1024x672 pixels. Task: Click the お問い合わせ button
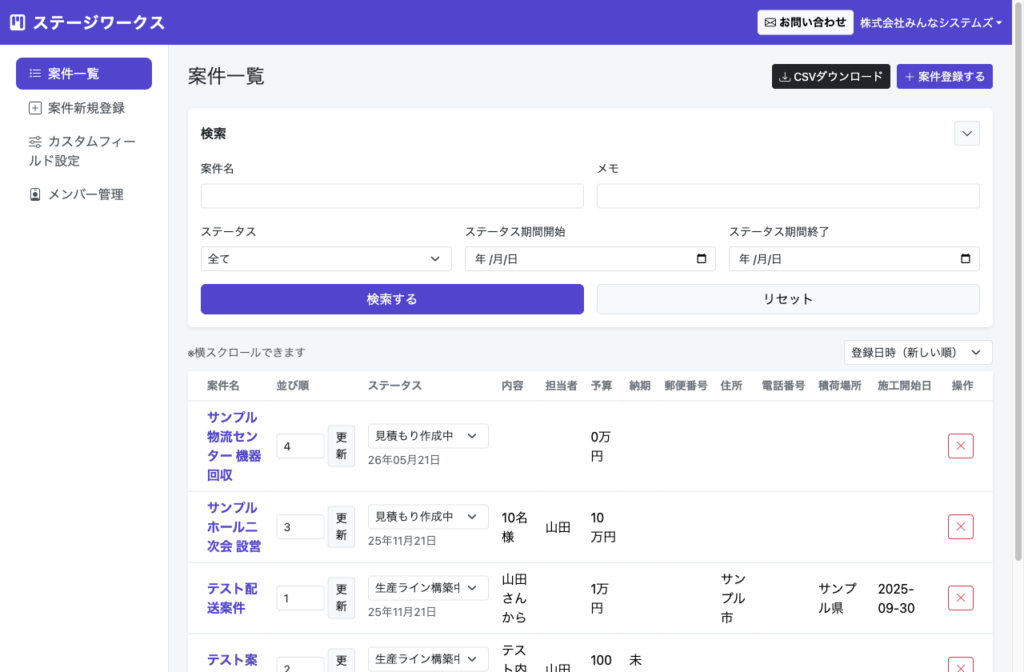805,22
